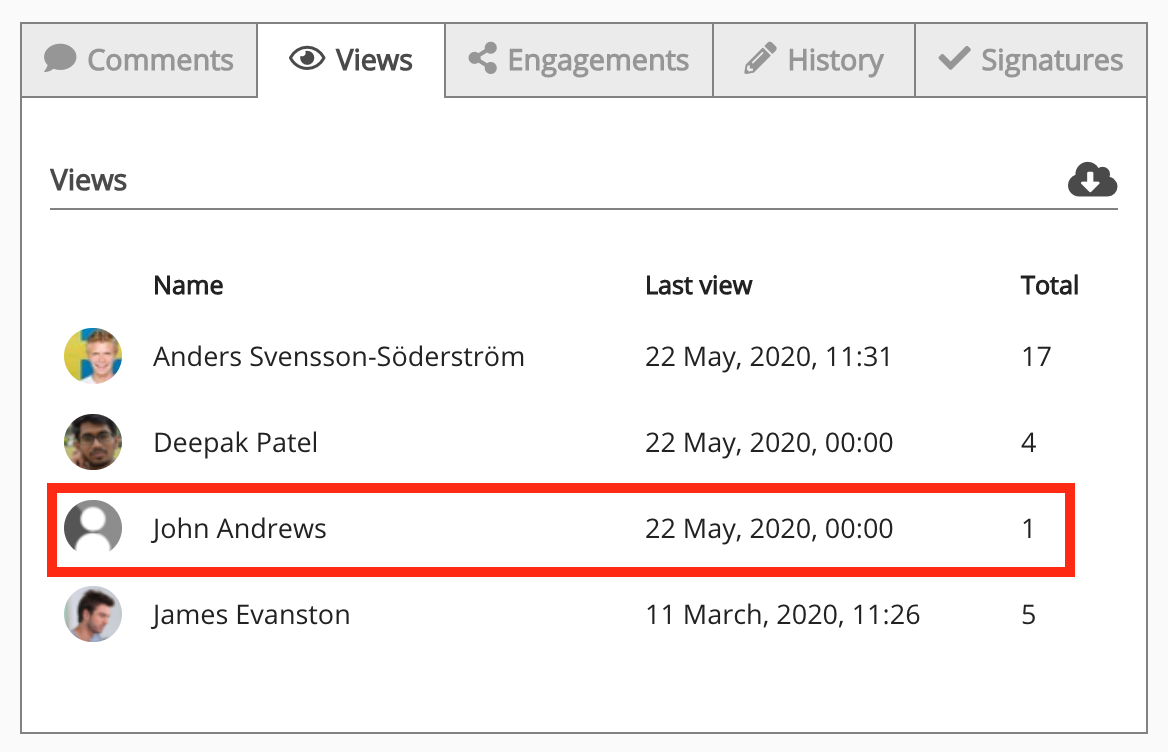This screenshot has height=752, width=1168.
Task: Open the Comments tab
Action: pos(139,60)
